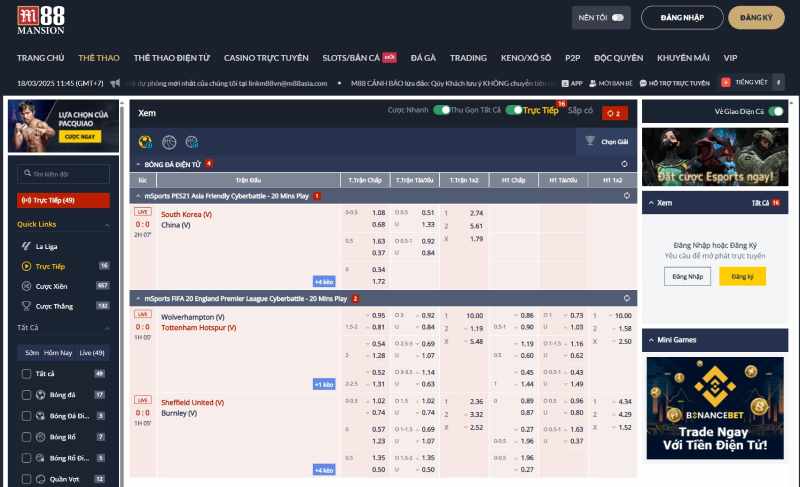
Task: Click the Sheffield United (V) team name
Action: [x=192, y=402]
